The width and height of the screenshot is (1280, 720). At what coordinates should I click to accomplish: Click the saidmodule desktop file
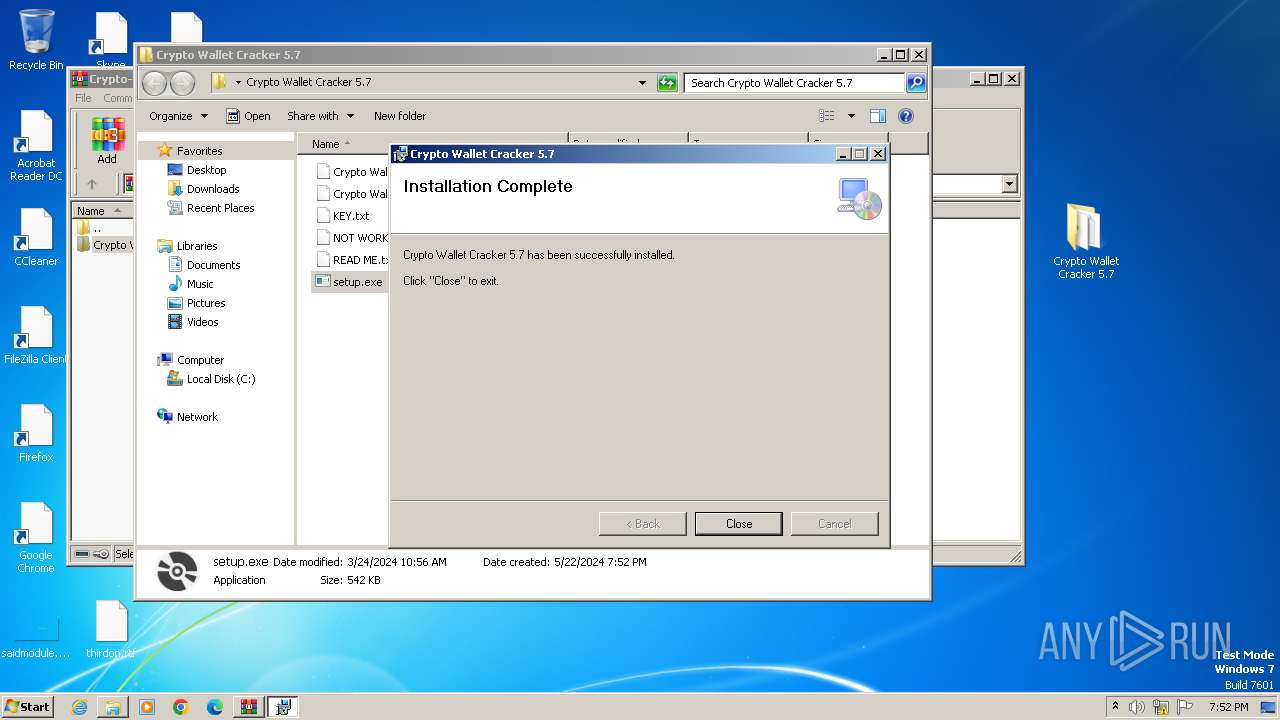(36, 636)
